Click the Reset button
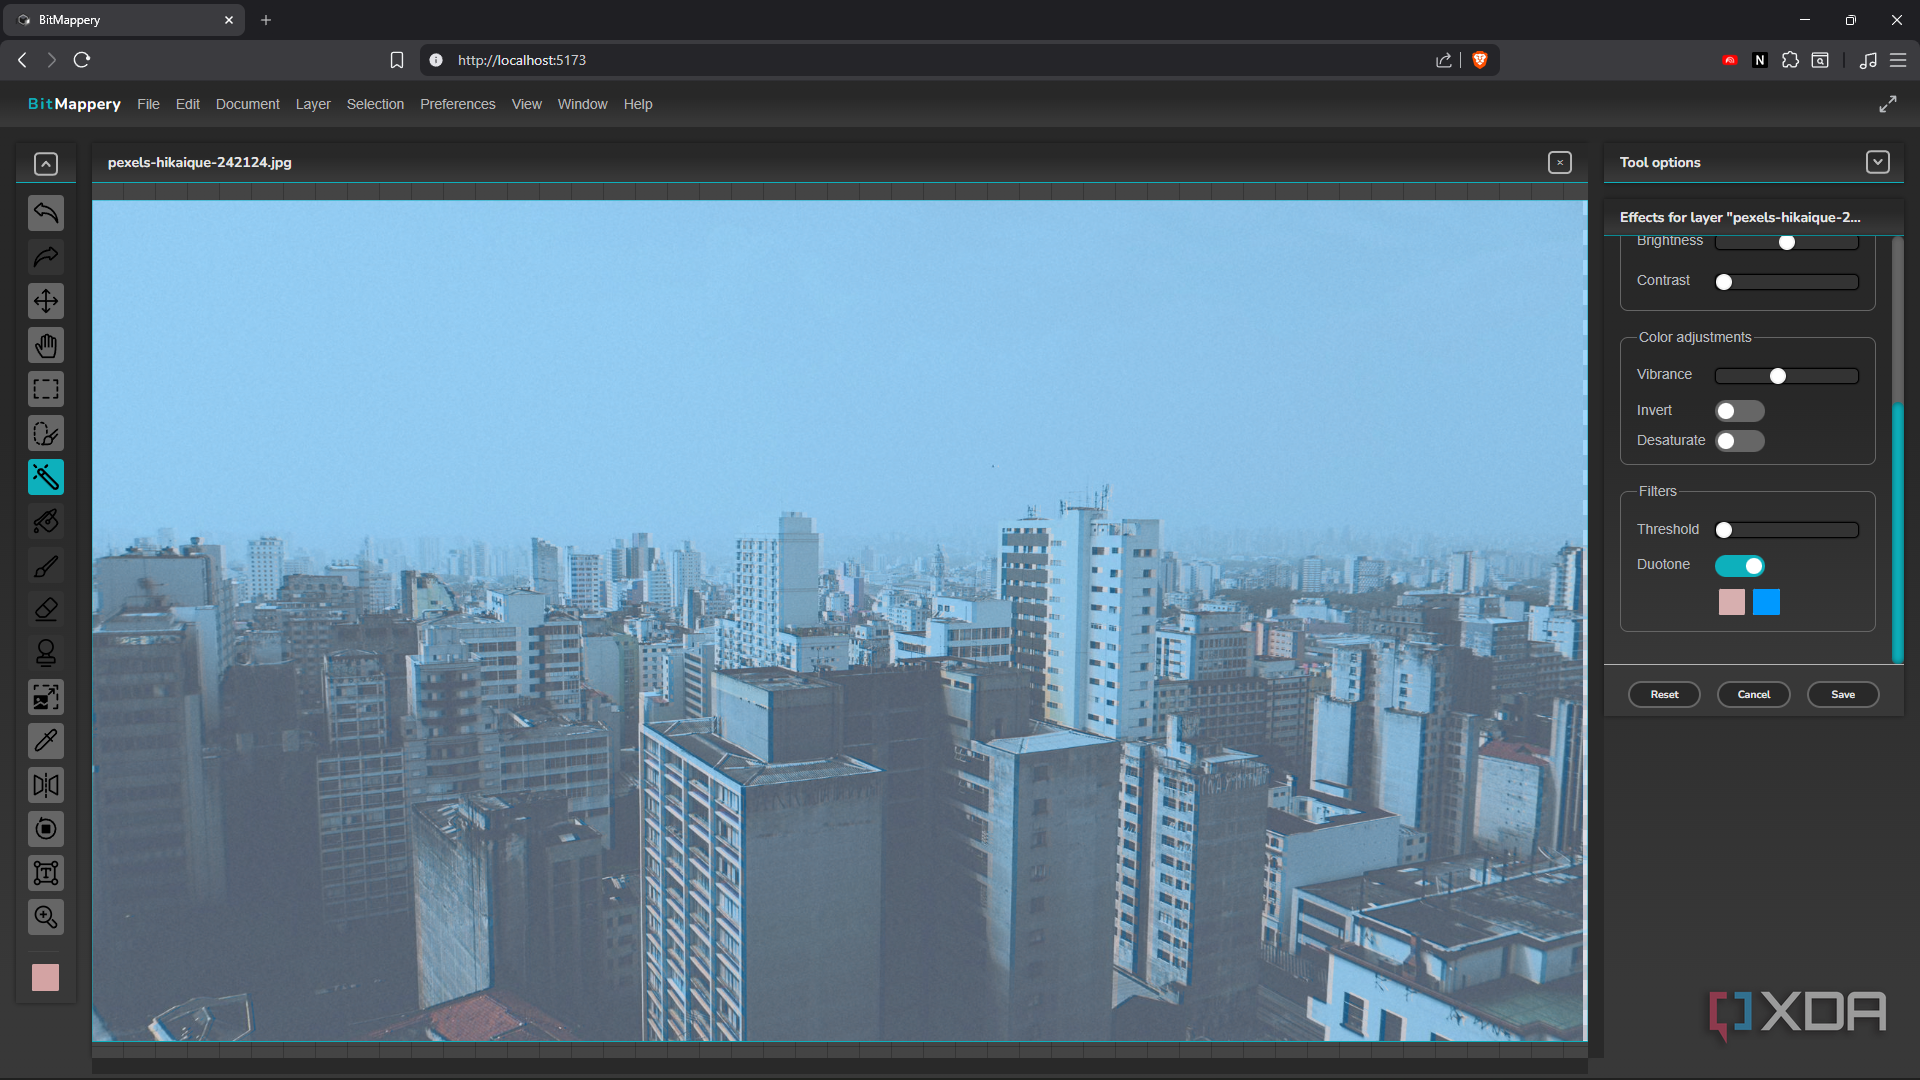The width and height of the screenshot is (1920, 1080). [x=1664, y=695]
